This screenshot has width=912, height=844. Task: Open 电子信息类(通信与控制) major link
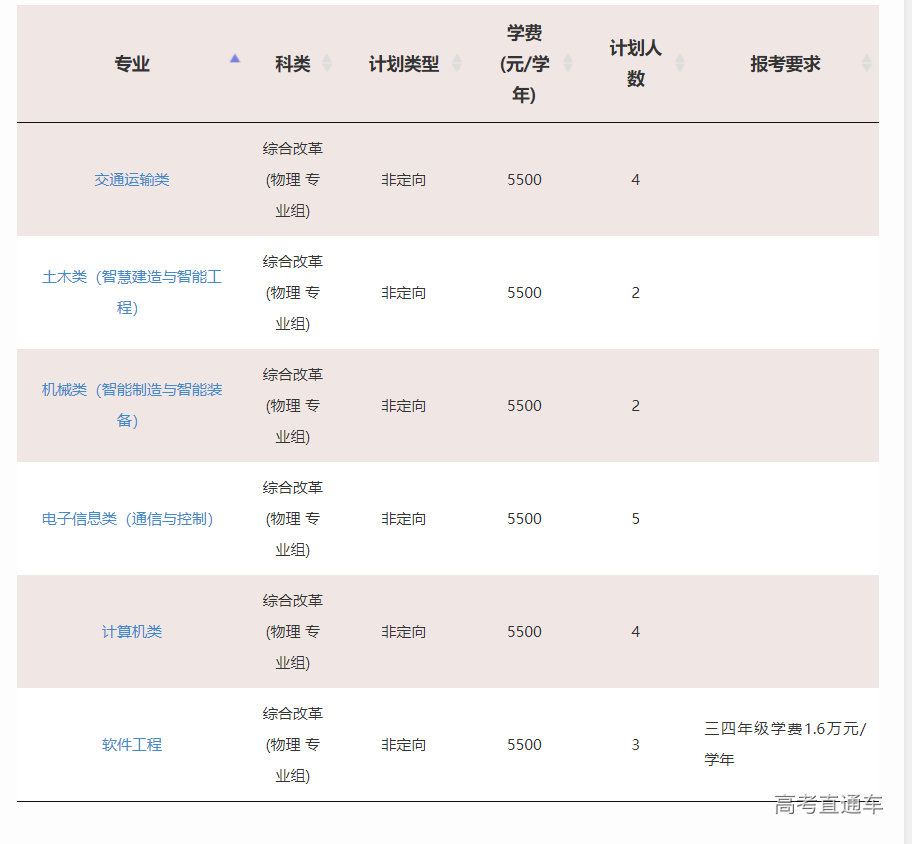coord(128,519)
